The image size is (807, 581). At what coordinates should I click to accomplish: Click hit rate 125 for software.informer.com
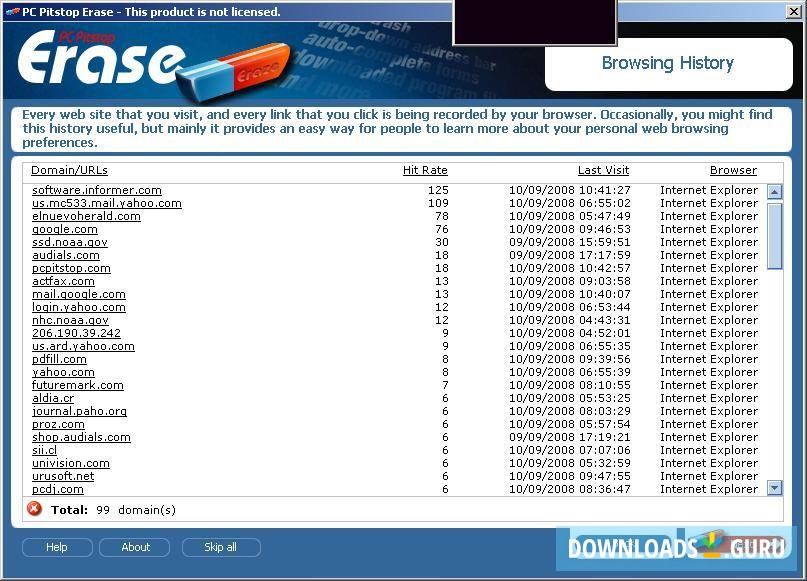tap(438, 190)
